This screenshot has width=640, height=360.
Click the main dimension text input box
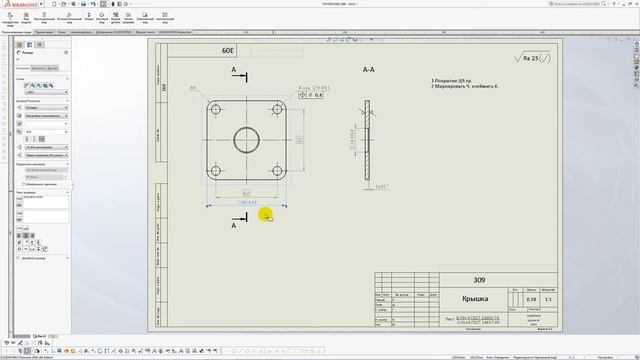coord(46,202)
